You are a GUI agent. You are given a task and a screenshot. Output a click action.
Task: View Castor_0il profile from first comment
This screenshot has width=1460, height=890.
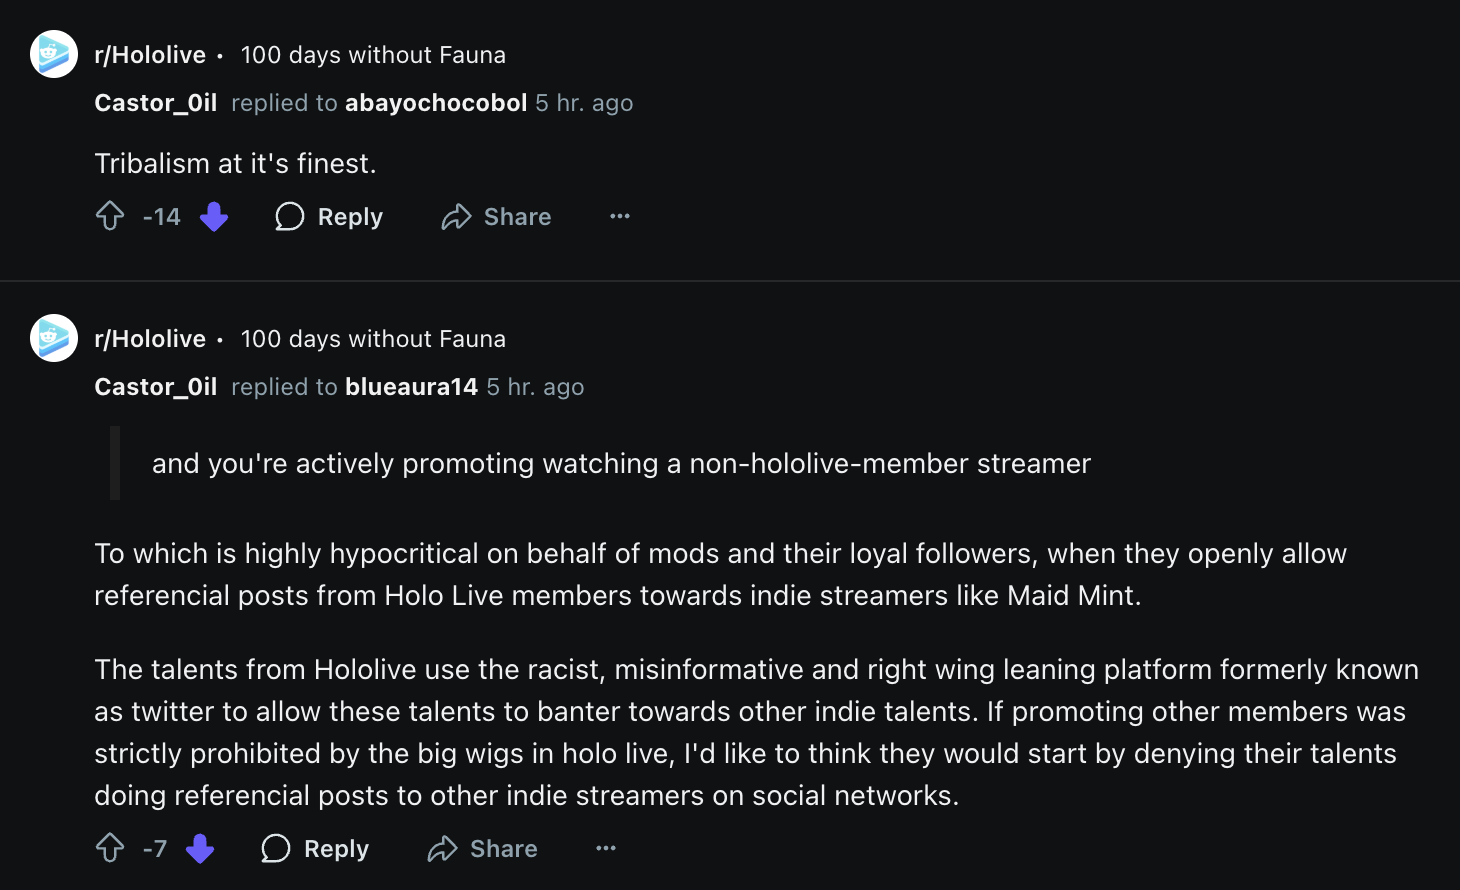point(155,103)
